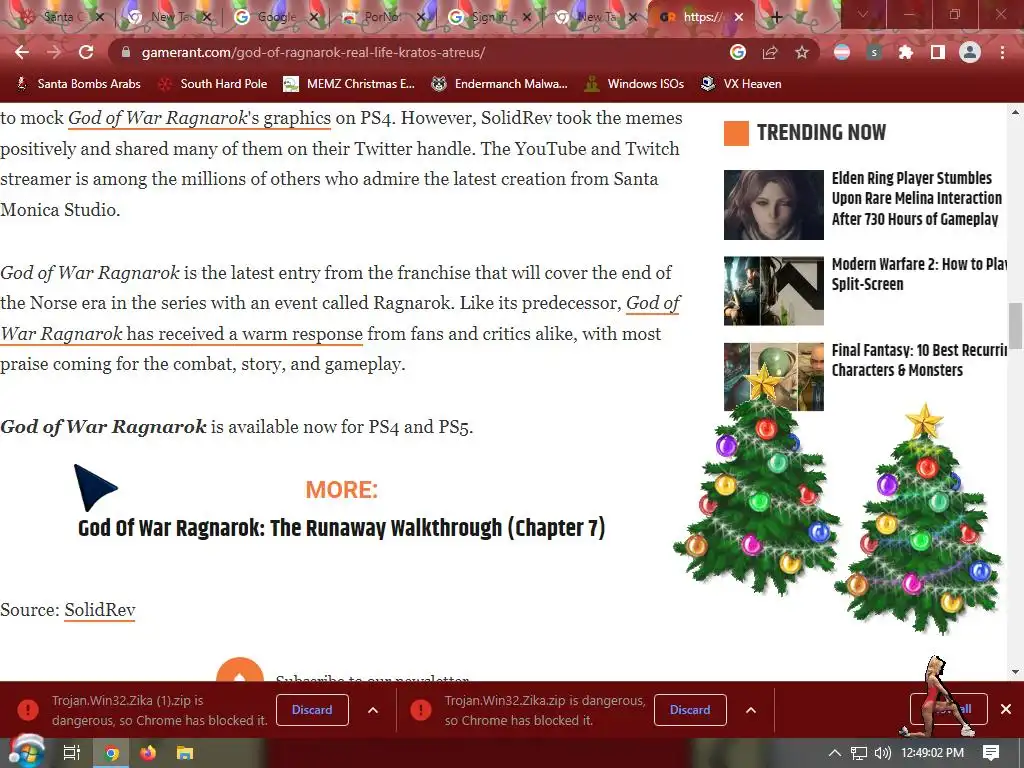
Task: Click the forward navigation arrow
Action: (x=54, y=52)
